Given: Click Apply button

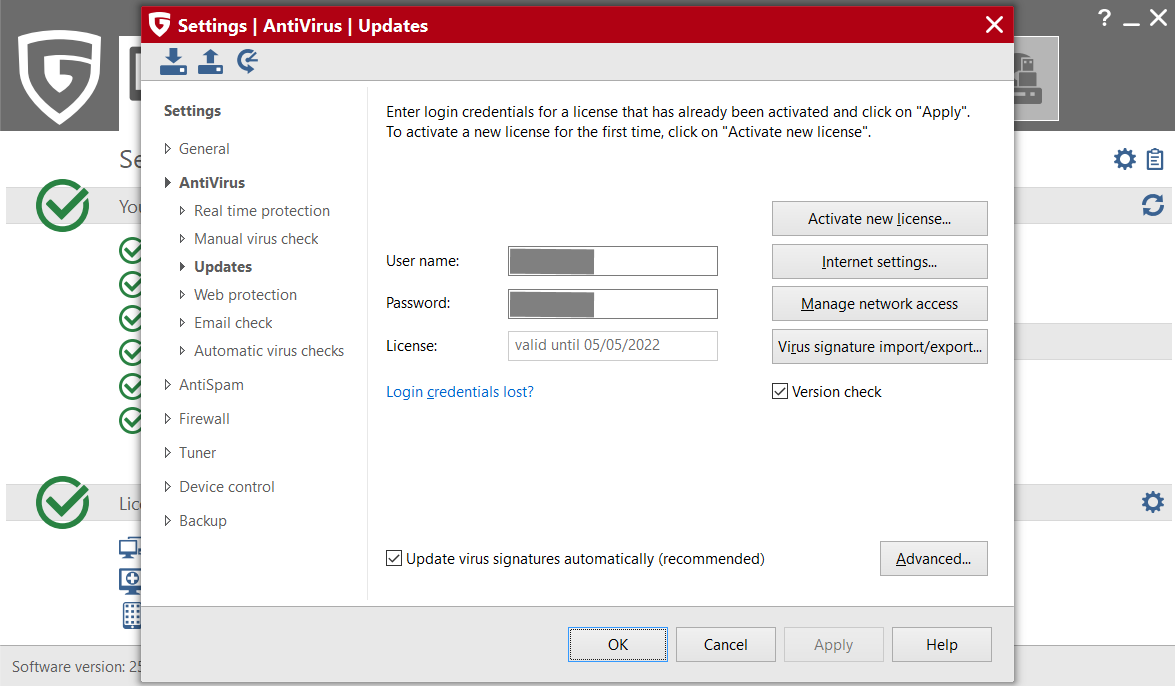Looking at the screenshot, I should [x=833, y=645].
